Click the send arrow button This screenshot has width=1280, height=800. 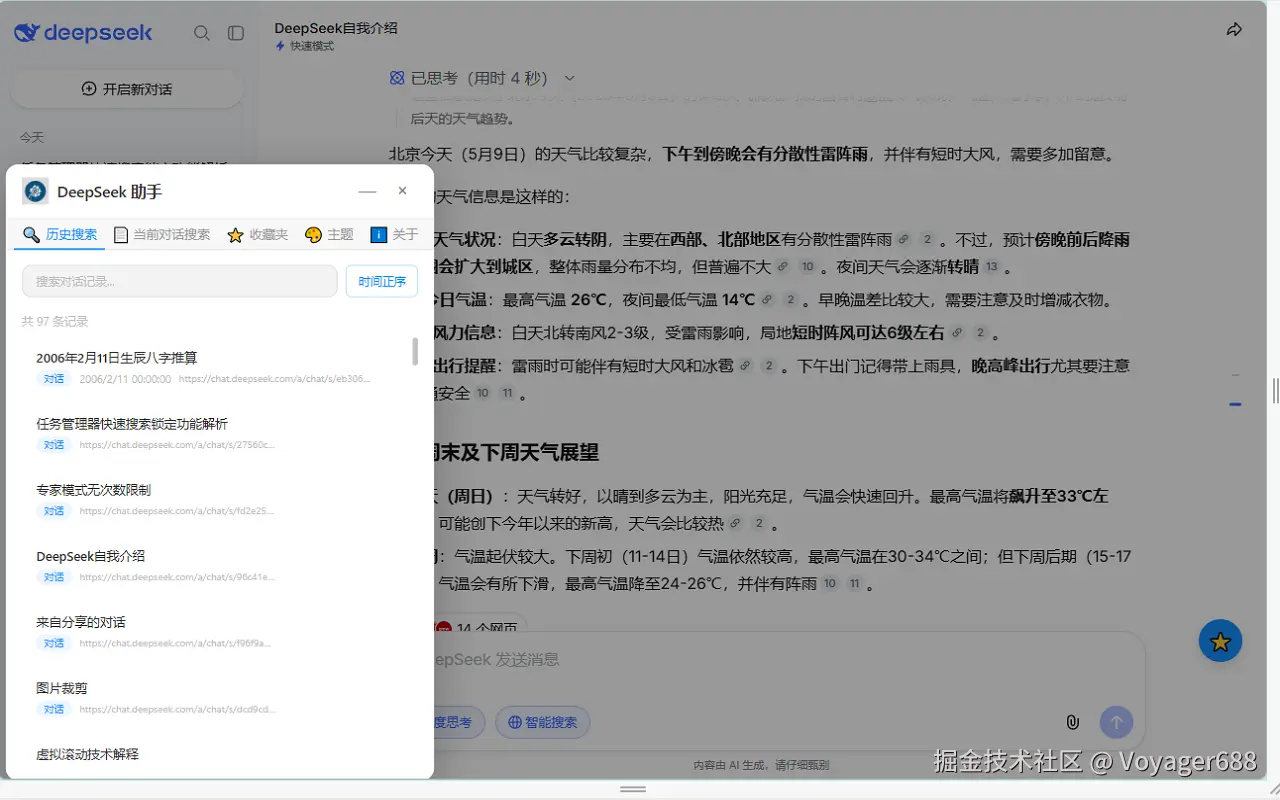coord(1116,722)
